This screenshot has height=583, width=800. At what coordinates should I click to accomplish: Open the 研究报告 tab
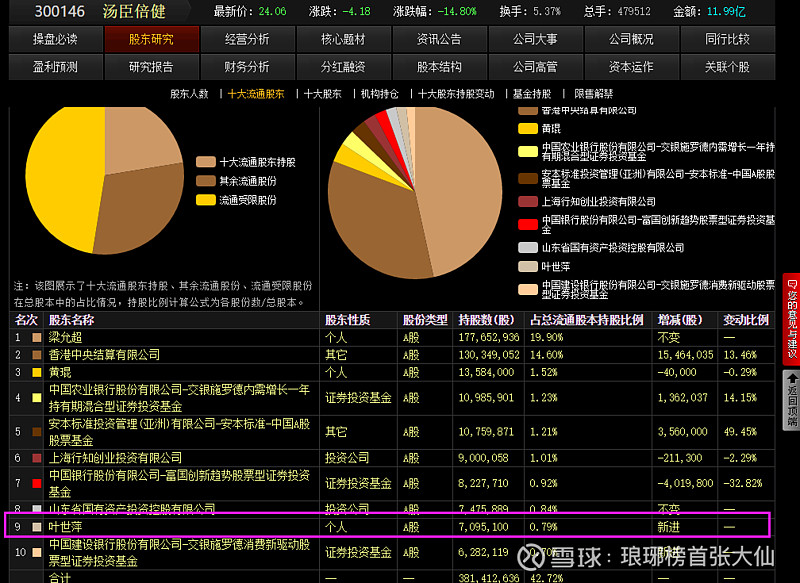[152, 67]
